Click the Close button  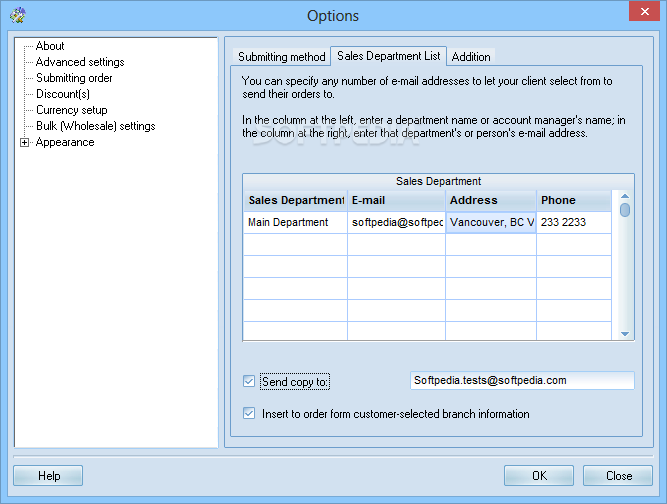(x=618, y=476)
